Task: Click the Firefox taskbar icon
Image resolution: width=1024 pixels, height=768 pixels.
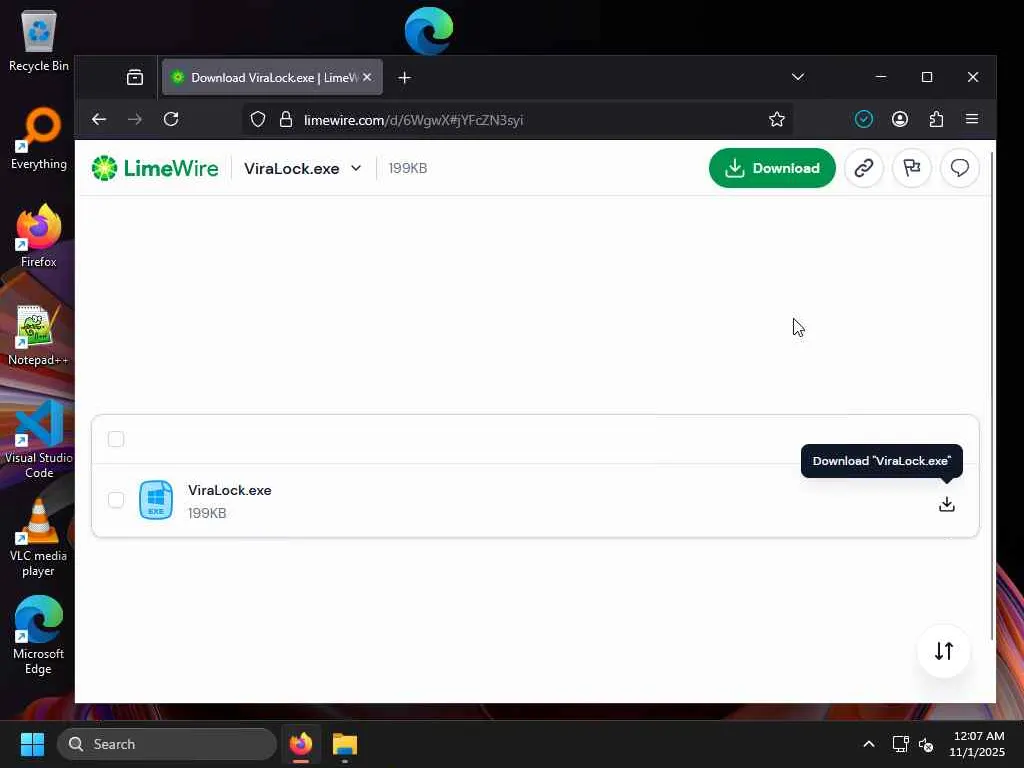Action: pos(301,744)
